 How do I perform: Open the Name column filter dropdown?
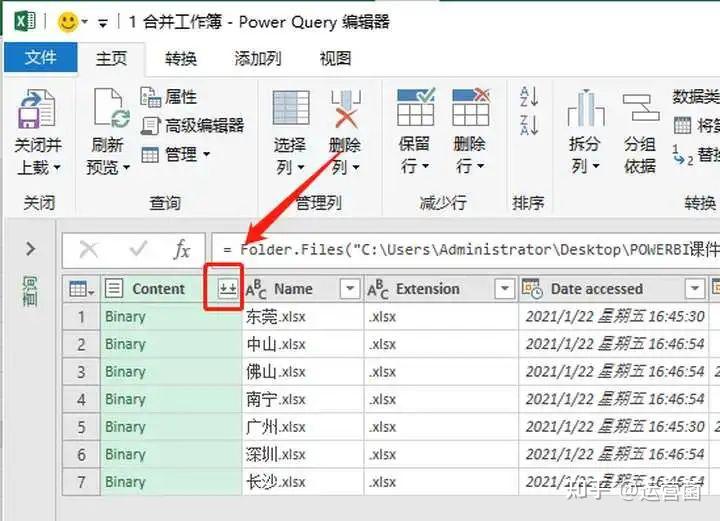point(349,289)
